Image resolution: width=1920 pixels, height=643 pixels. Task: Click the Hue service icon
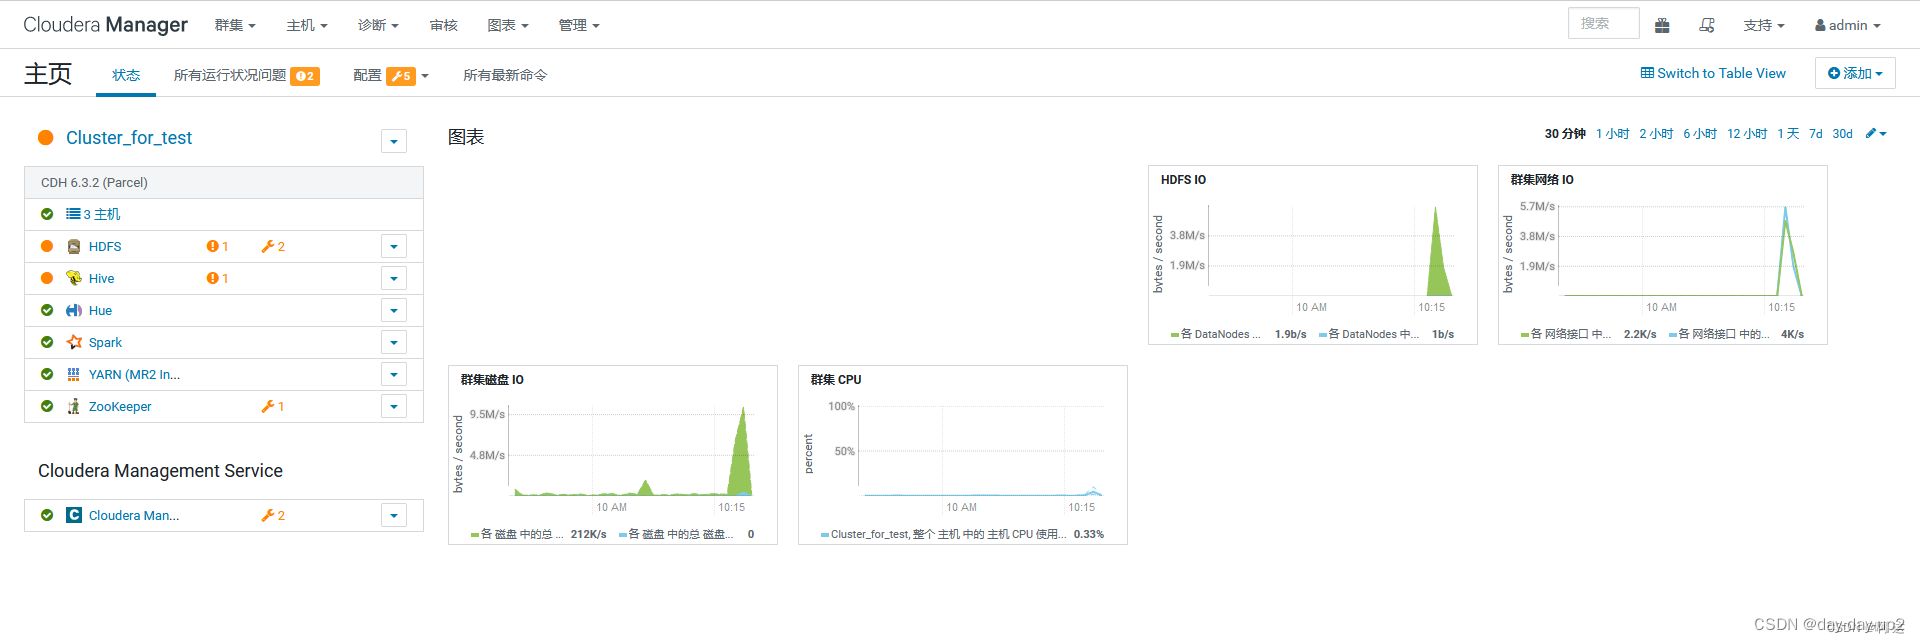(x=74, y=310)
